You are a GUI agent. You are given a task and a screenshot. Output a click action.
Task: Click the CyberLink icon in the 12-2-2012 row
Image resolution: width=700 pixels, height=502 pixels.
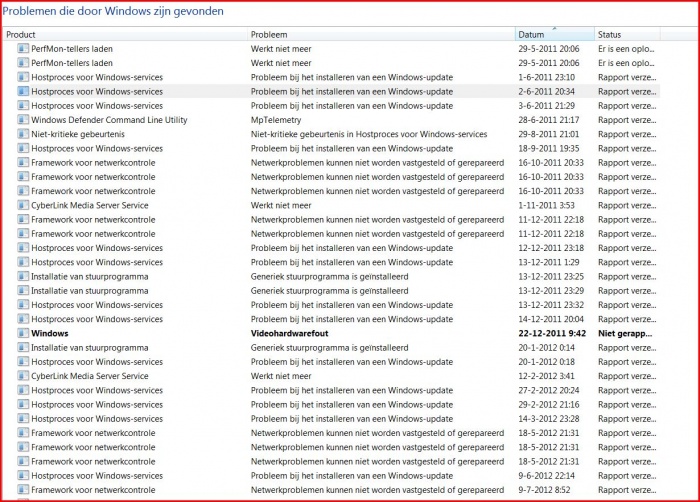point(23,376)
